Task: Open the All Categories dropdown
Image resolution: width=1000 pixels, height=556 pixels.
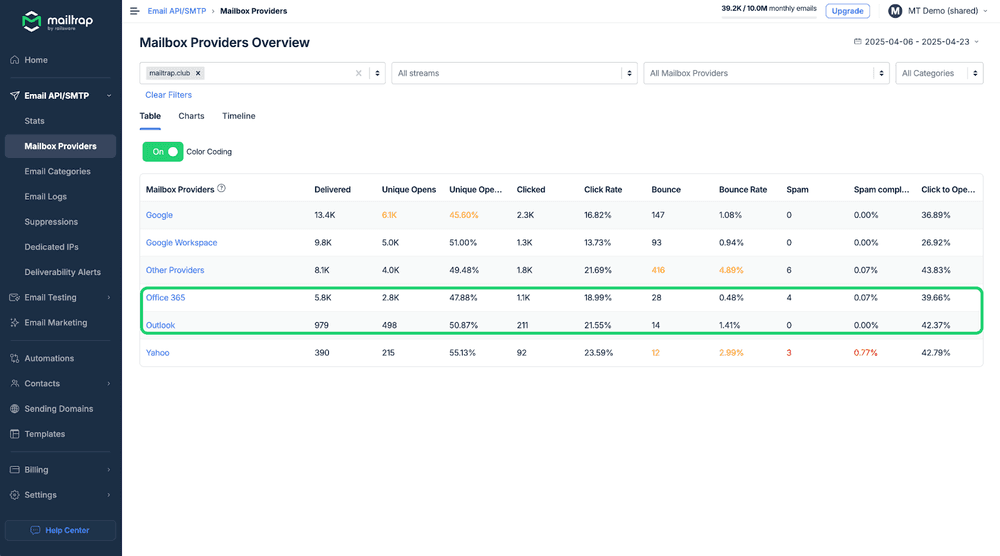Action: click(939, 73)
